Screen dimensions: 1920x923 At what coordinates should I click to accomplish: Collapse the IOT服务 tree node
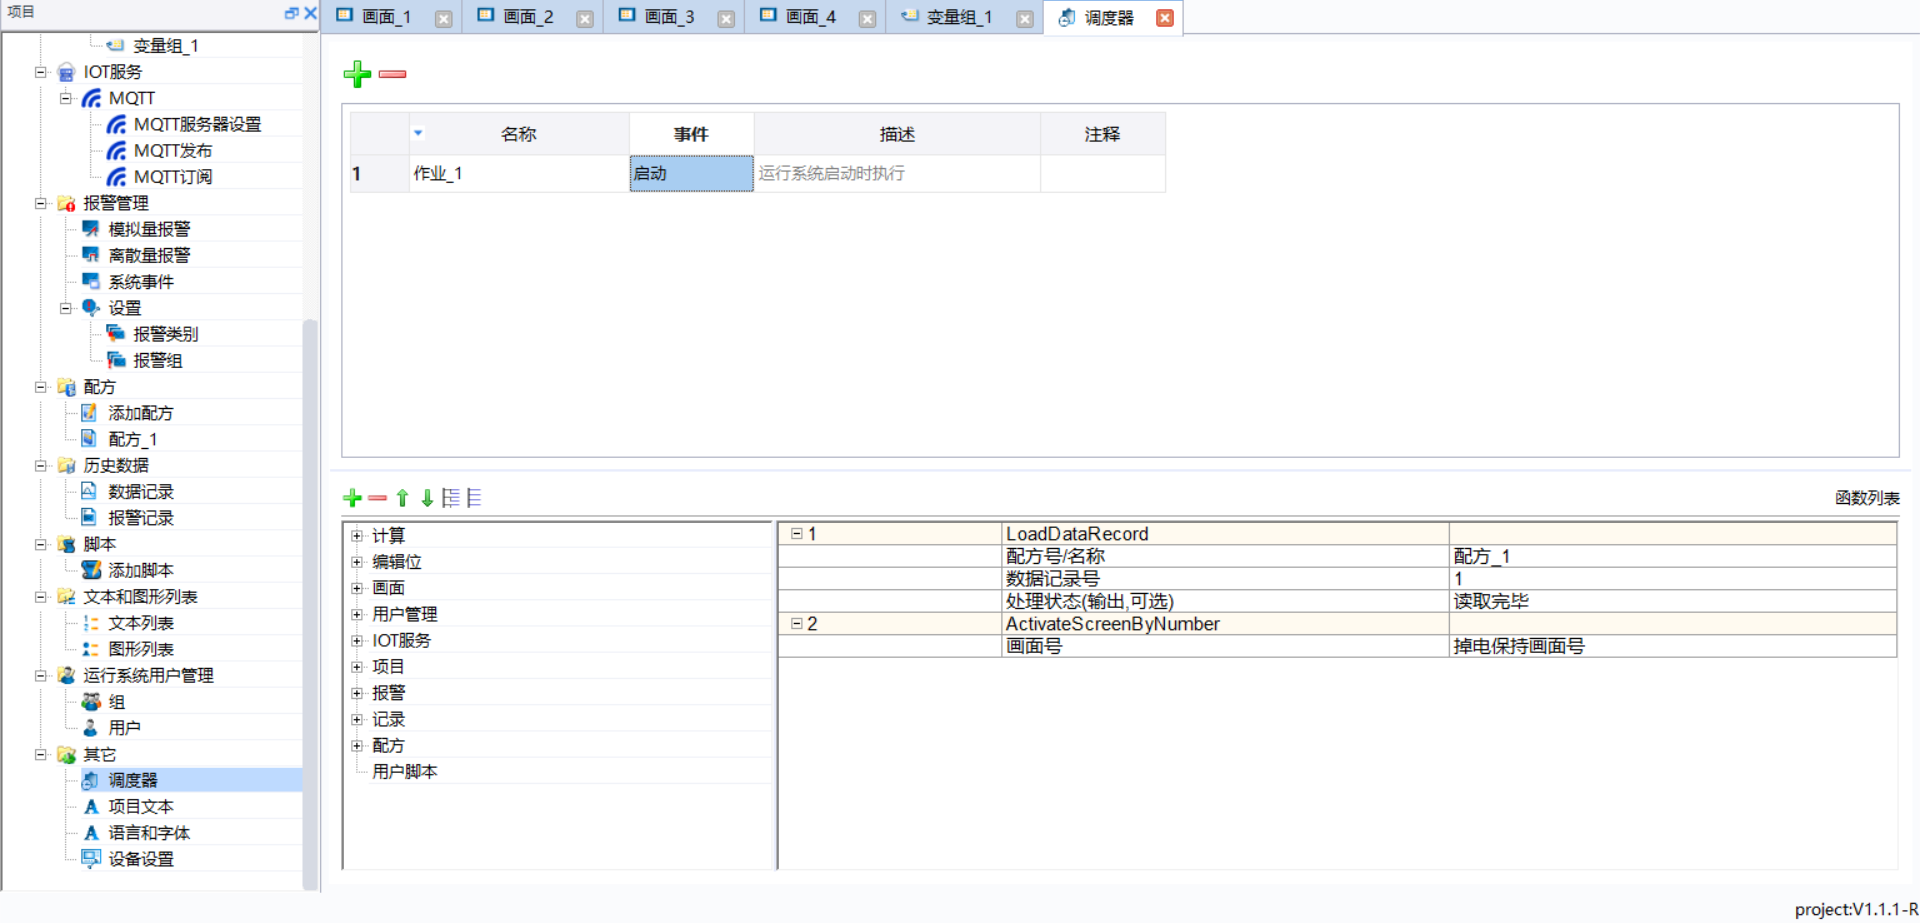click(41, 72)
